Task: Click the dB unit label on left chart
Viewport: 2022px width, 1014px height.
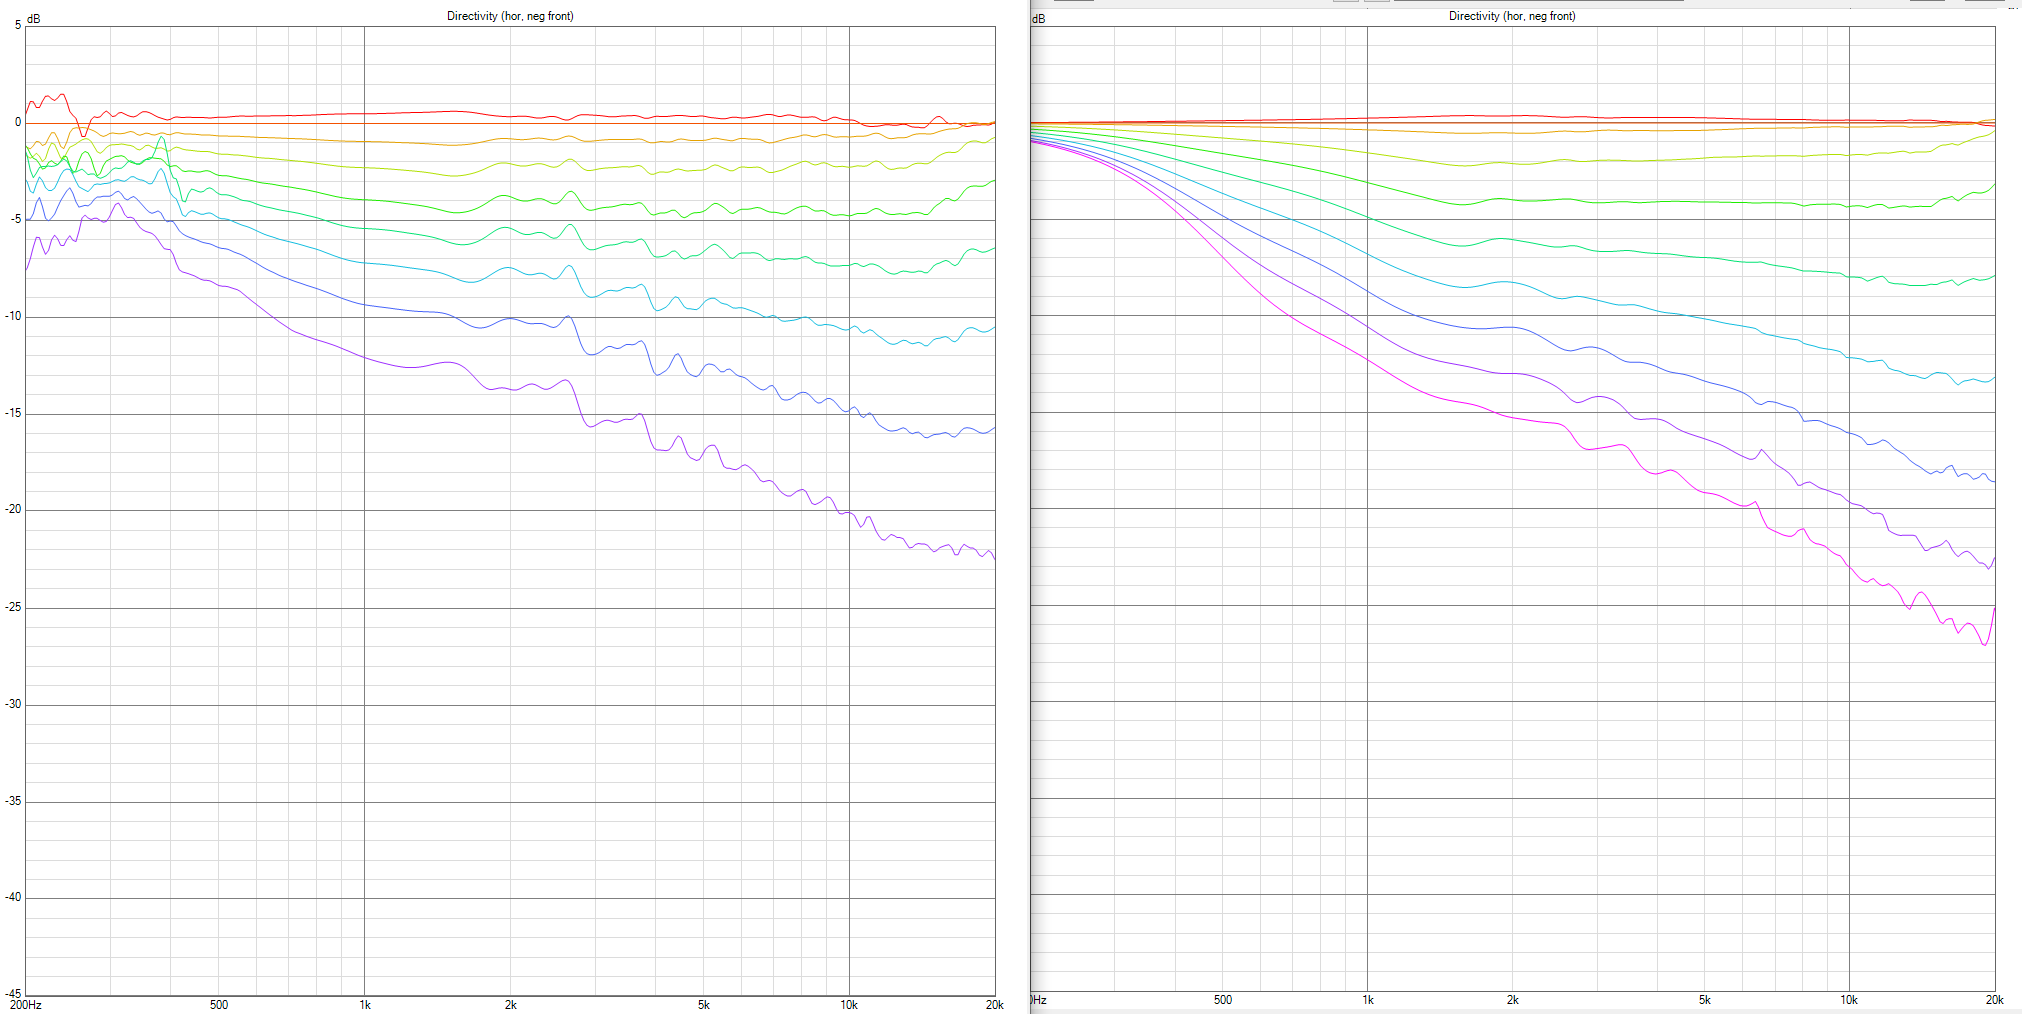Action: coord(33,19)
